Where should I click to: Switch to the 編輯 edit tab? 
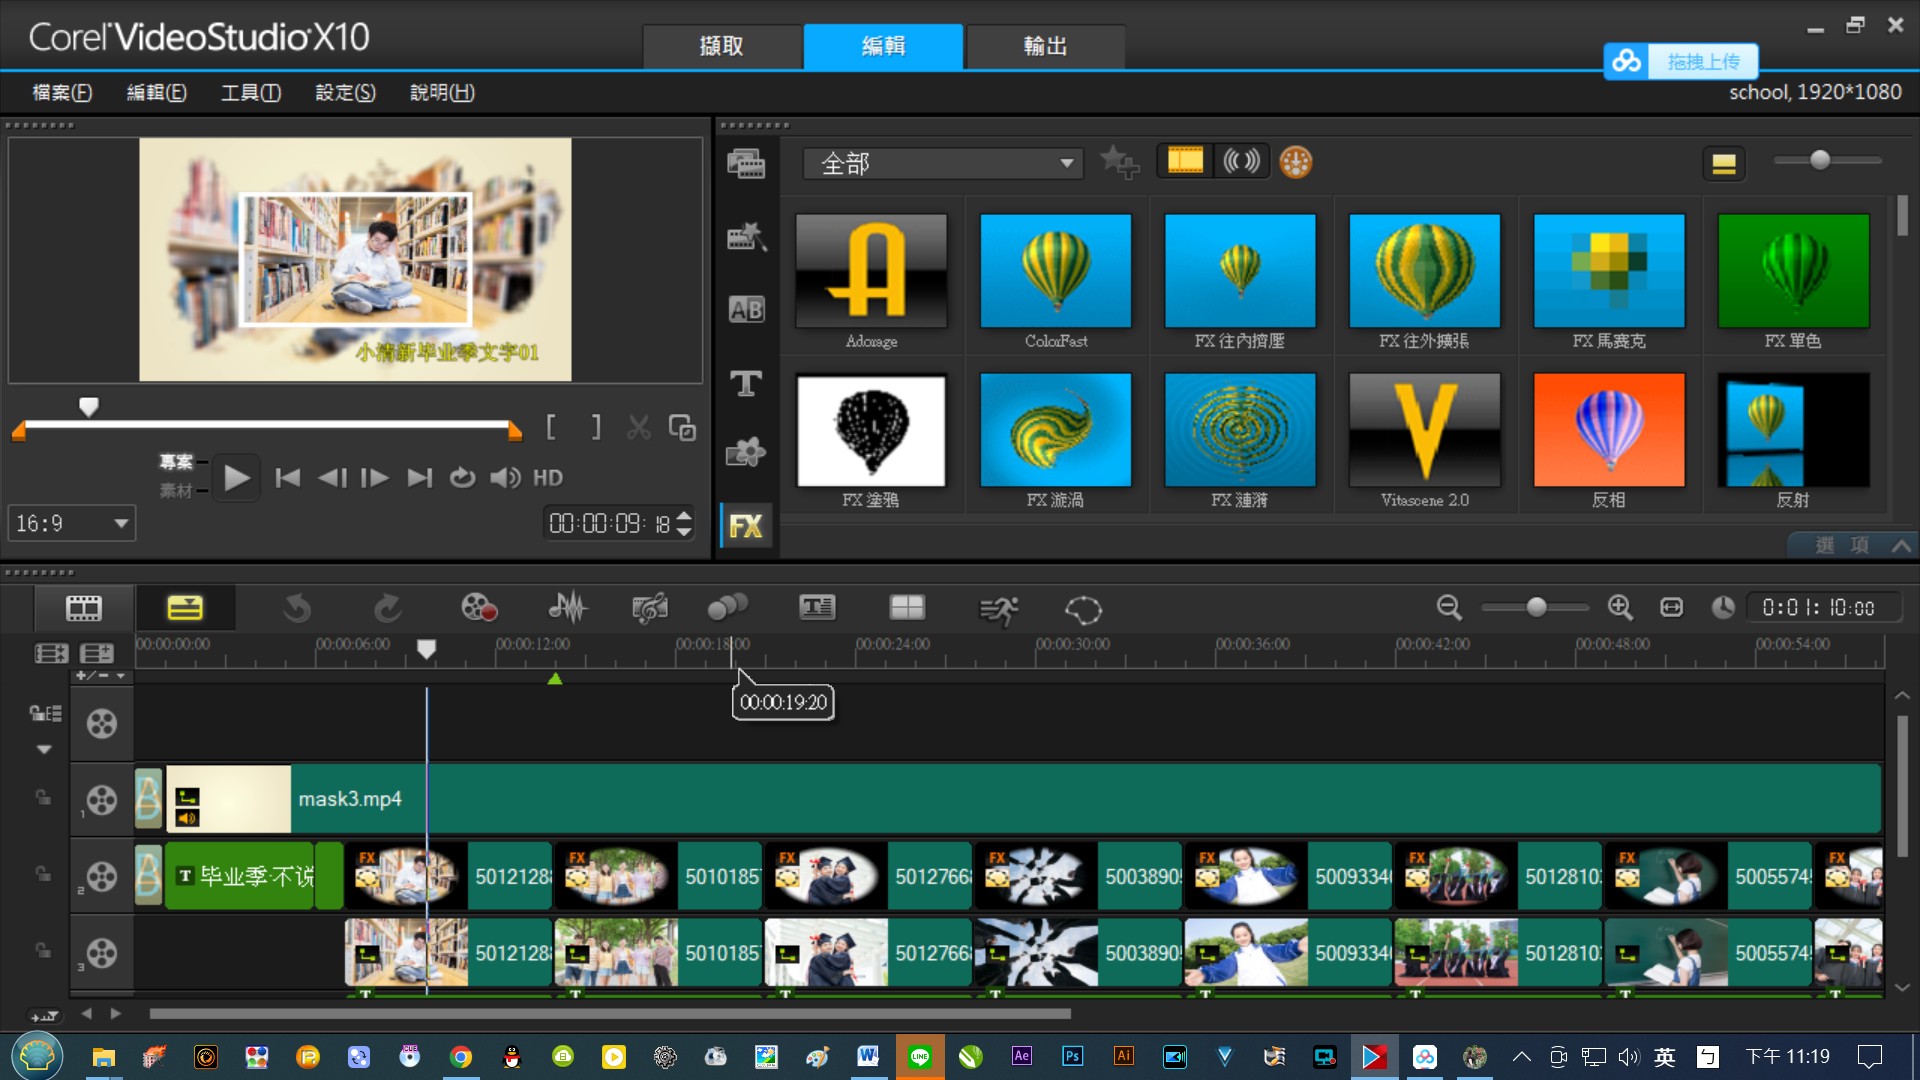click(883, 46)
